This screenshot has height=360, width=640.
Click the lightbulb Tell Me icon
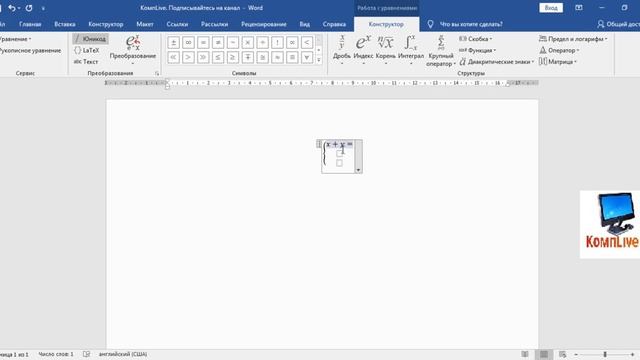430,24
